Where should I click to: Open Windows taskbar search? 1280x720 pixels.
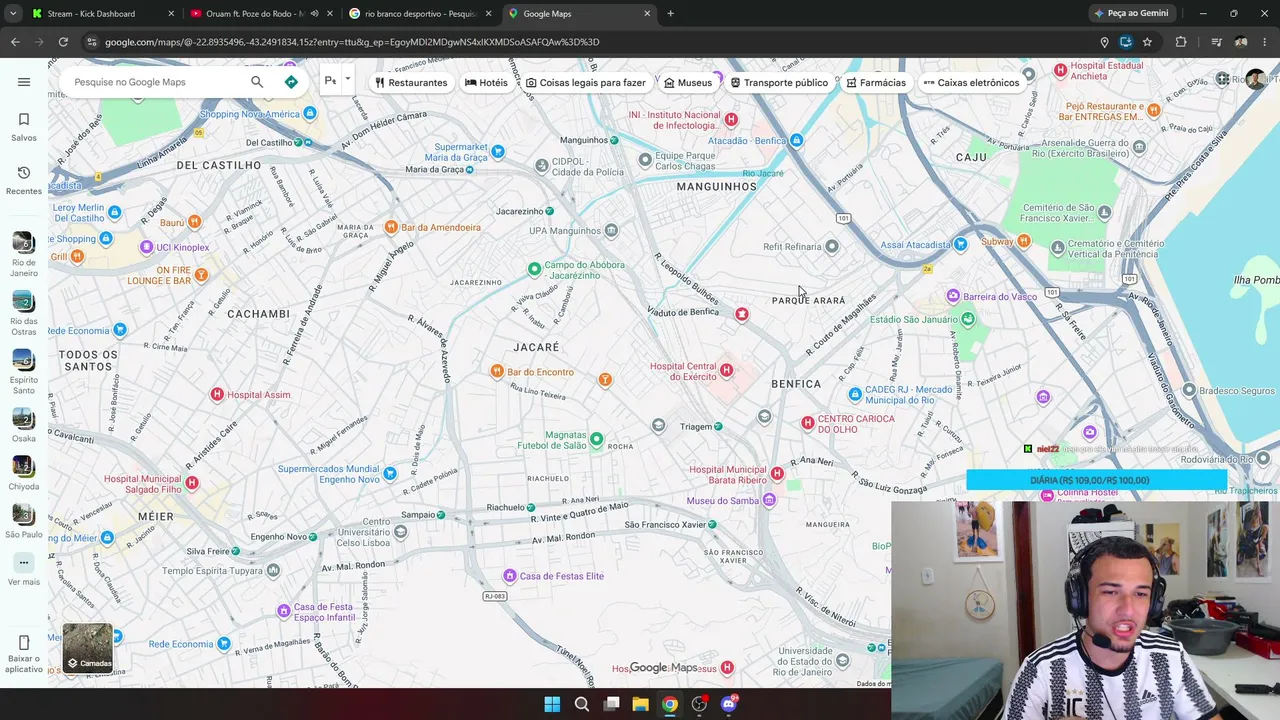[582, 704]
